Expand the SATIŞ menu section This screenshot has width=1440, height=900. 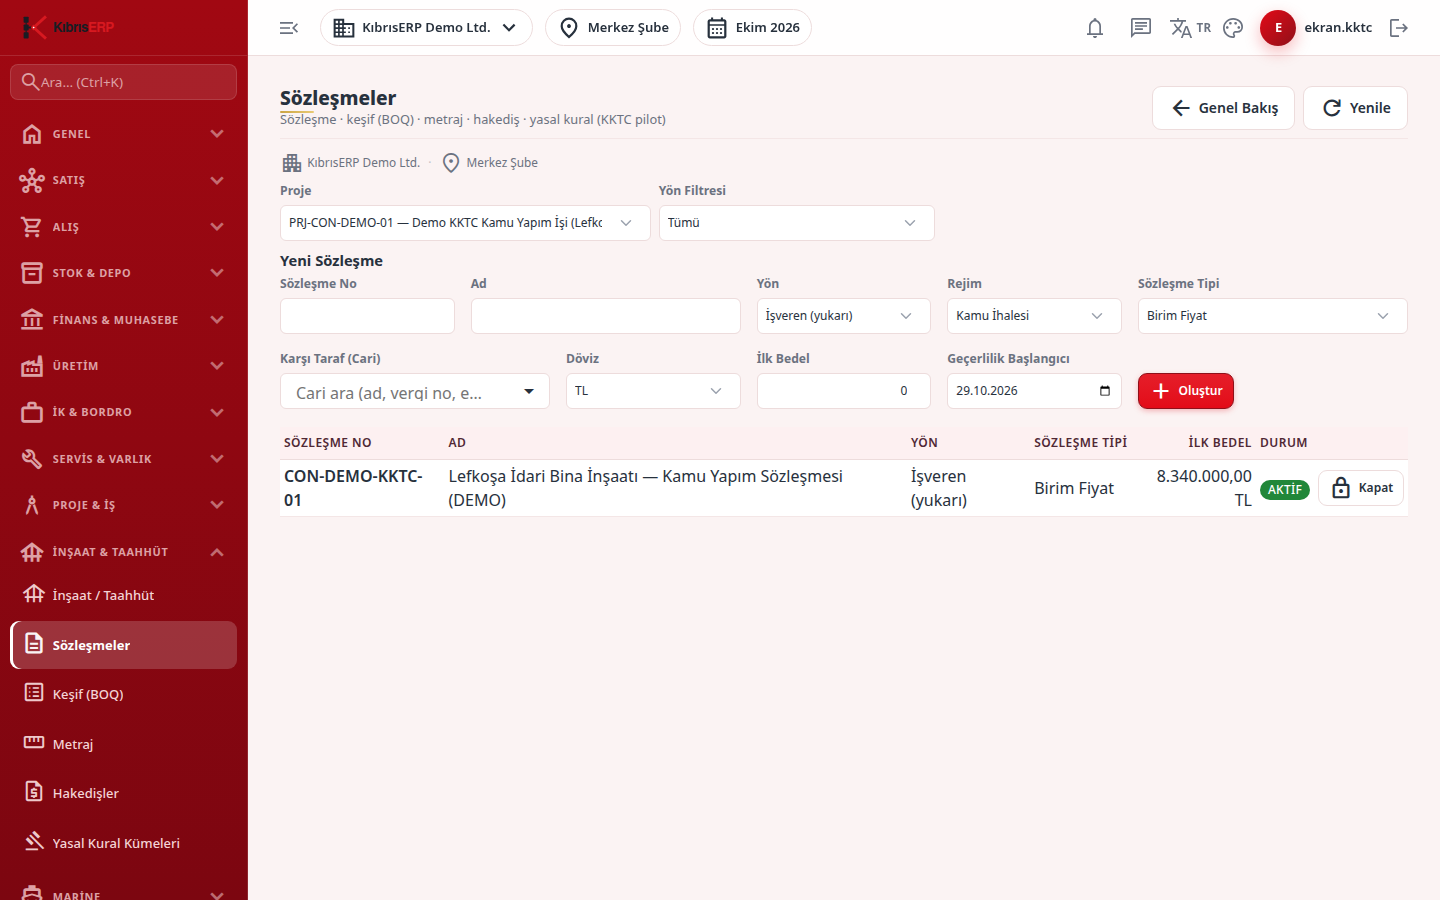(x=124, y=180)
